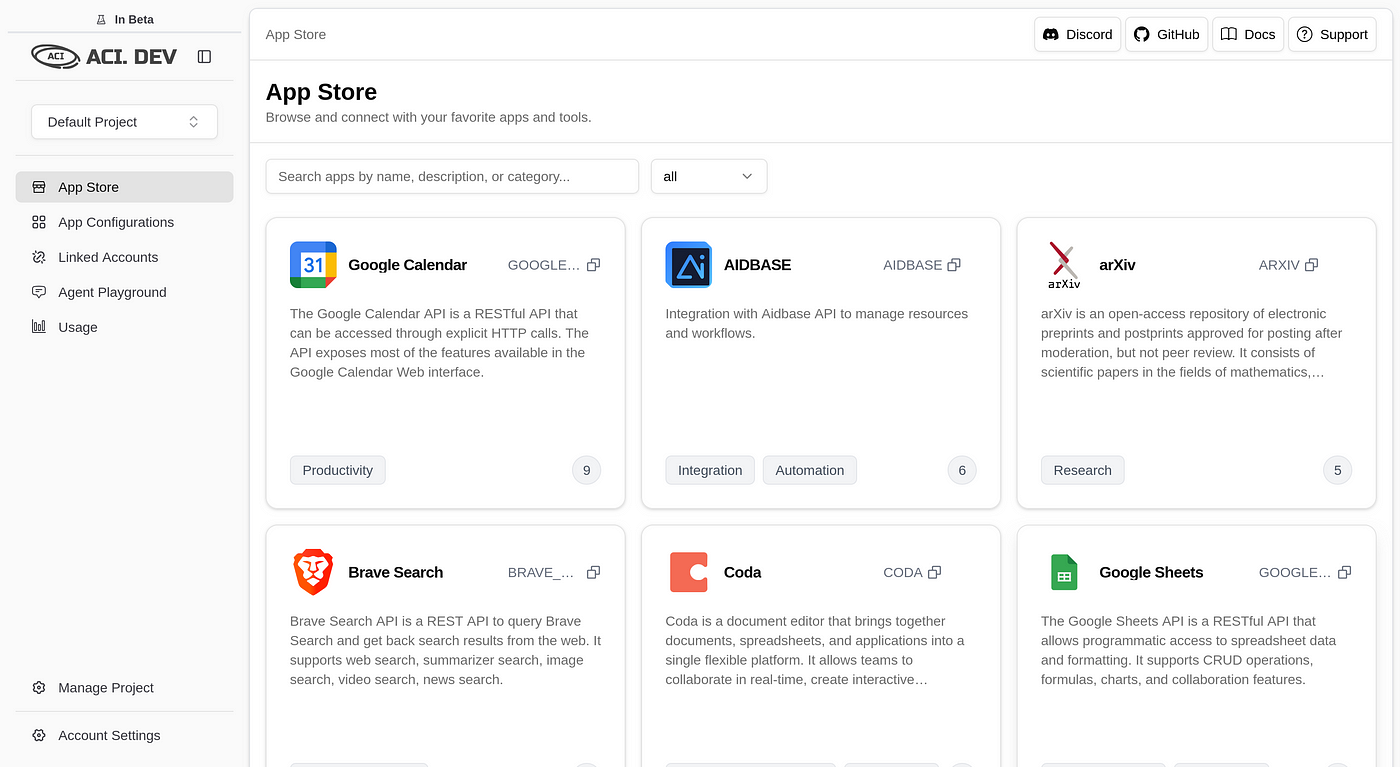Click the search apps input field
Screen dimensions: 1400x767
click(452, 176)
